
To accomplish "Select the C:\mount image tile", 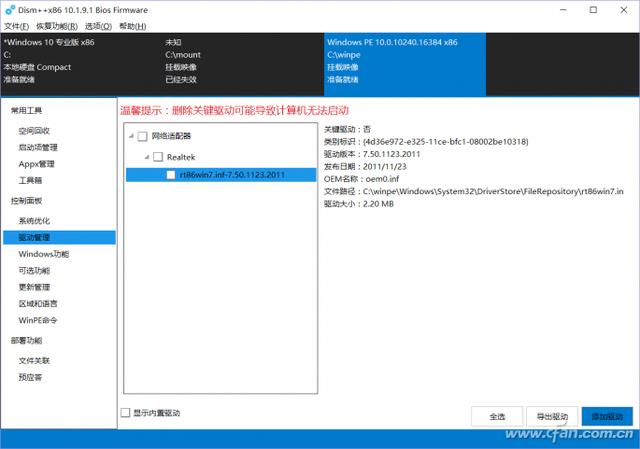I will click(x=243, y=64).
